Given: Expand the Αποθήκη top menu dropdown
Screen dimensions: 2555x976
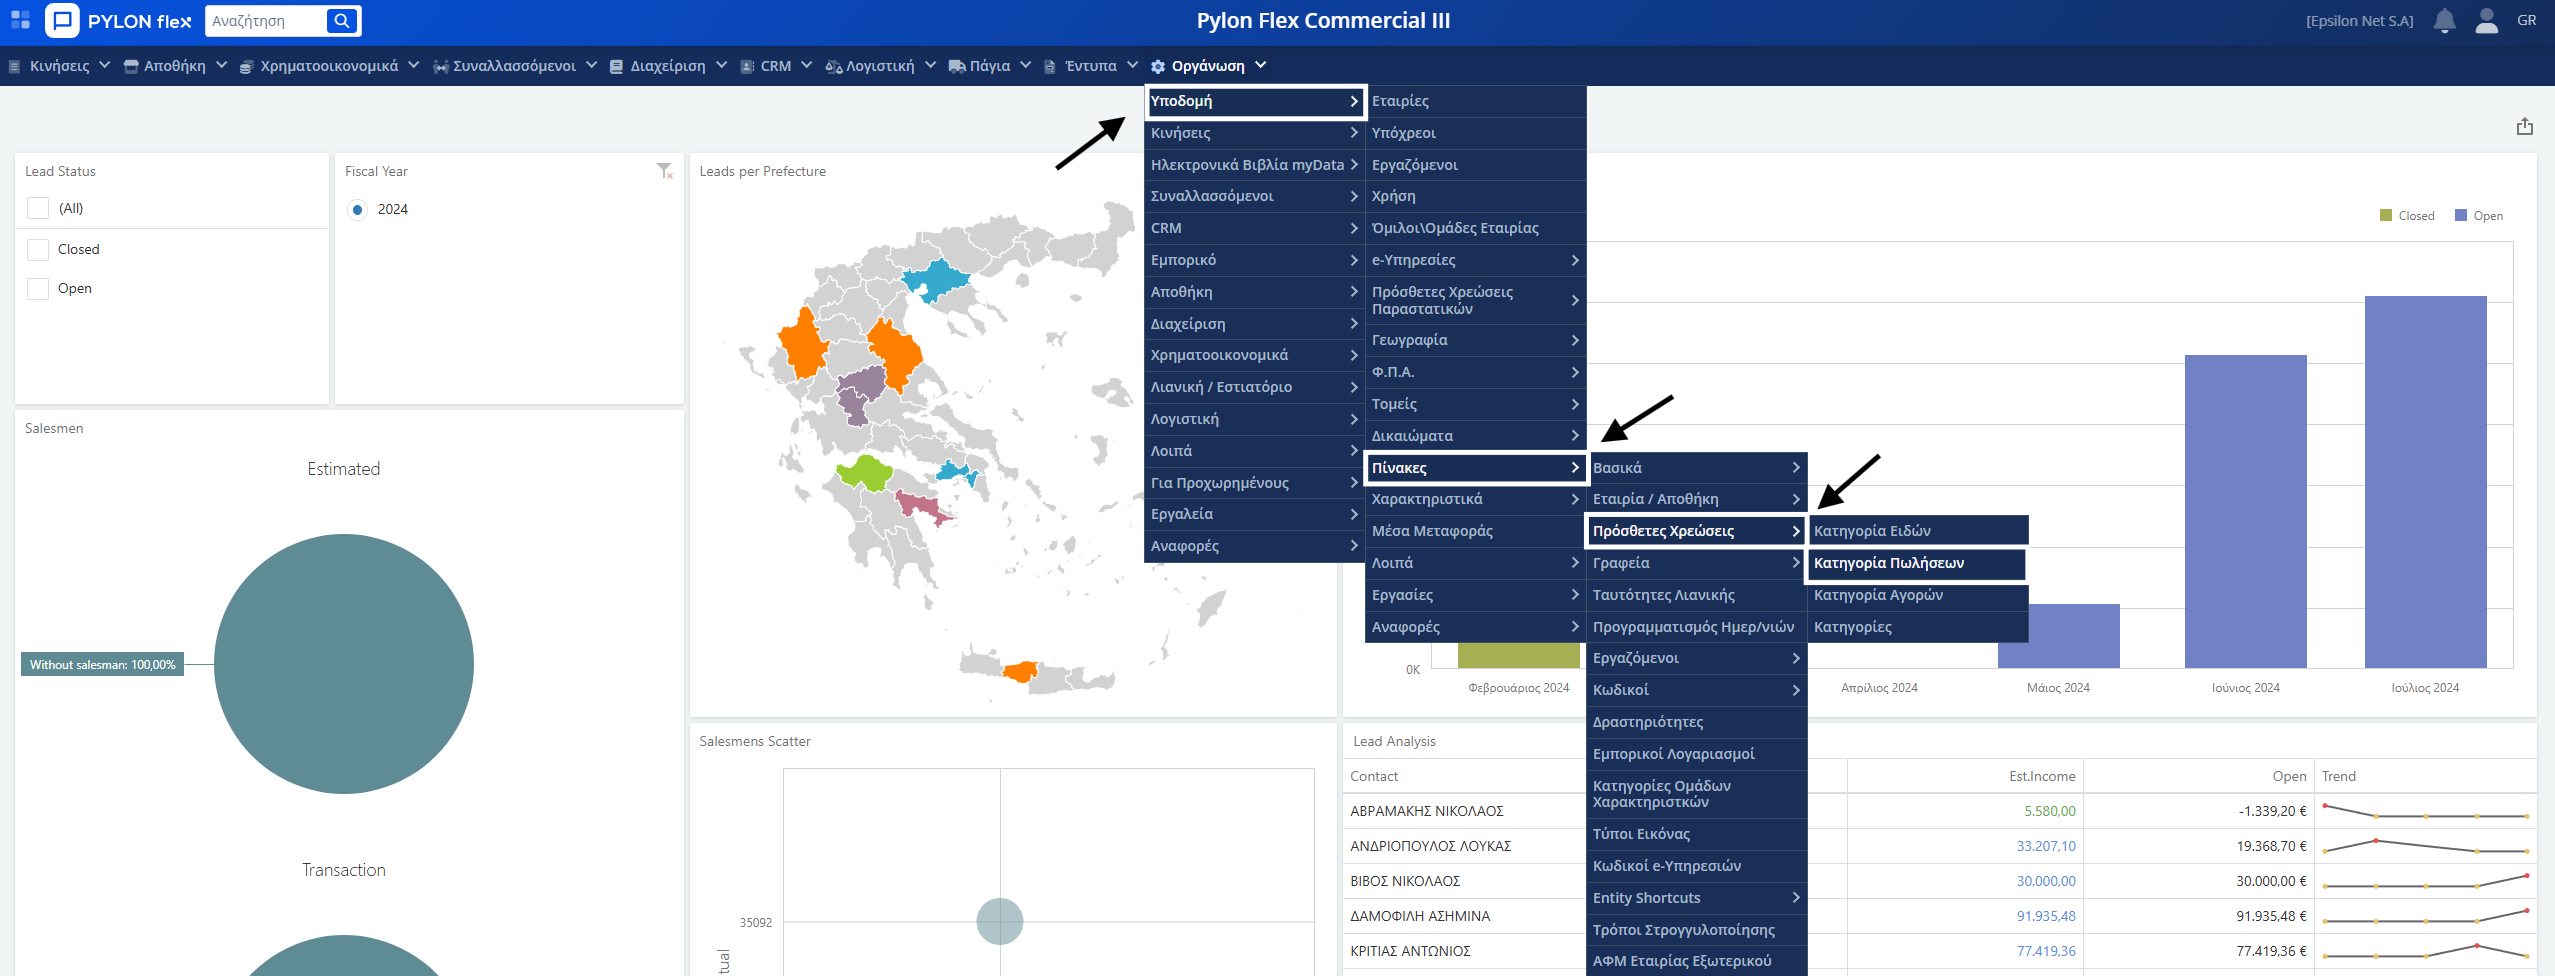Looking at the screenshot, I should [221, 65].
